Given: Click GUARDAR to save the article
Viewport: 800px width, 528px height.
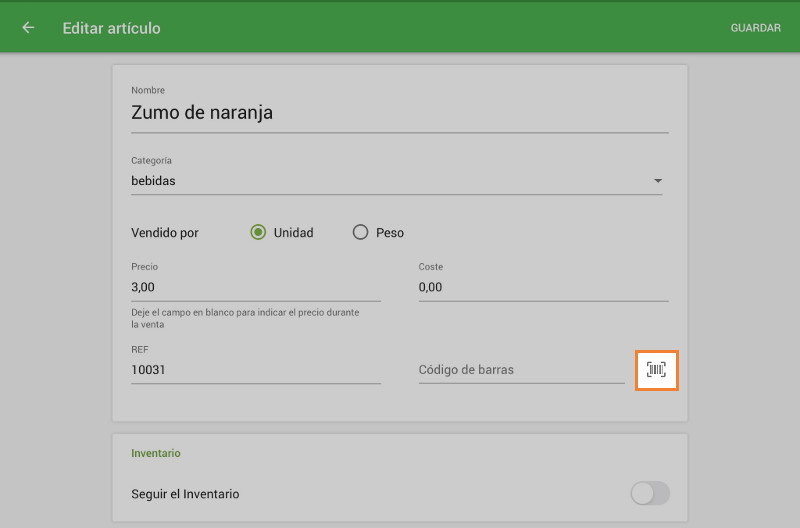Looking at the screenshot, I should click(755, 28).
